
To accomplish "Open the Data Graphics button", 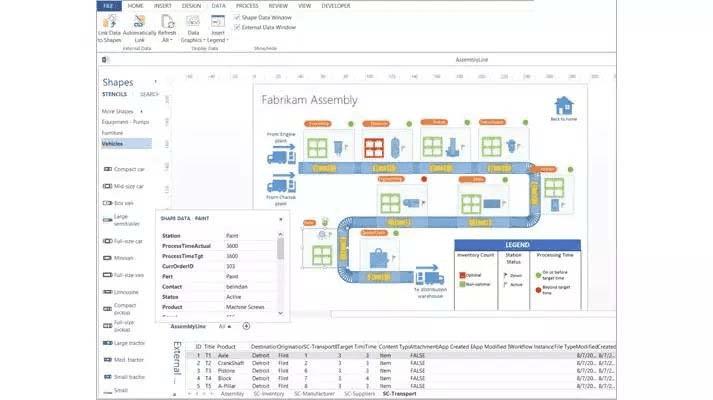I will [193, 29].
